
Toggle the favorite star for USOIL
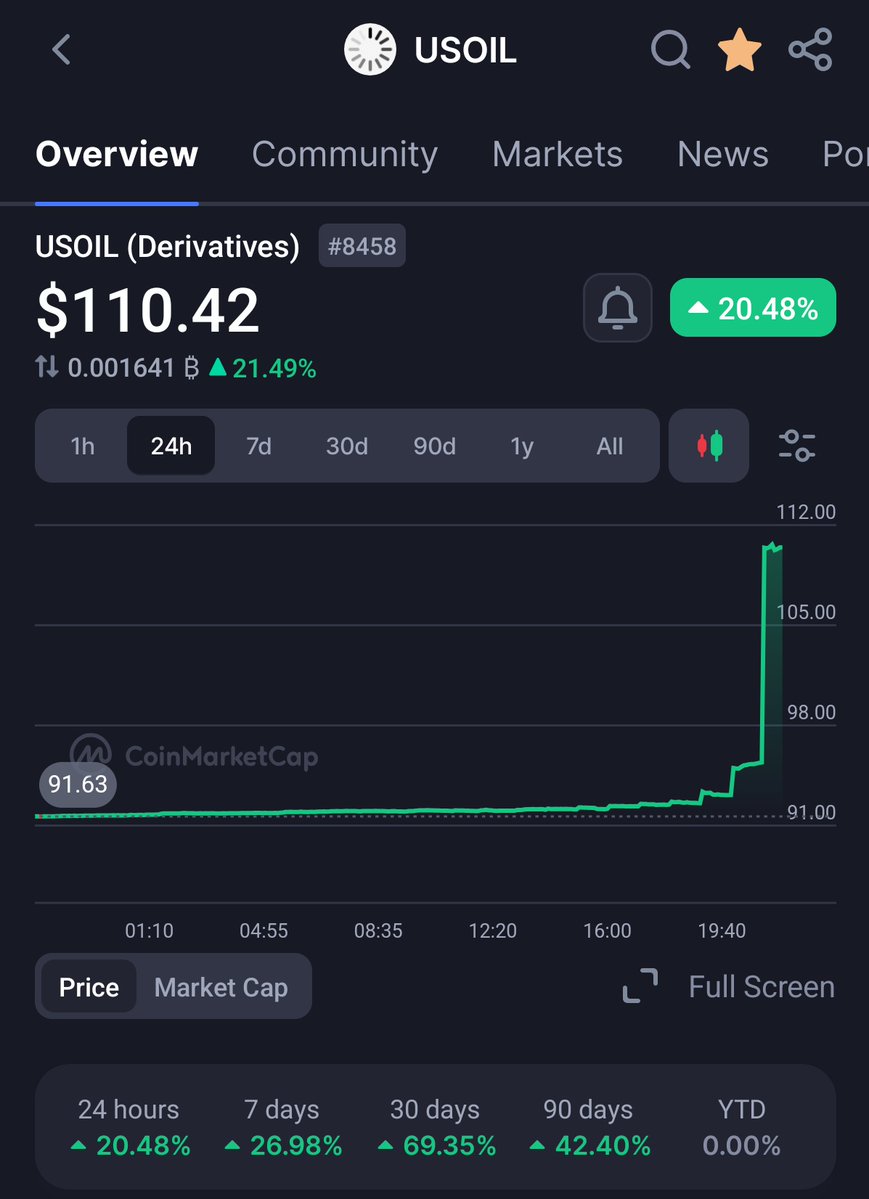(740, 49)
